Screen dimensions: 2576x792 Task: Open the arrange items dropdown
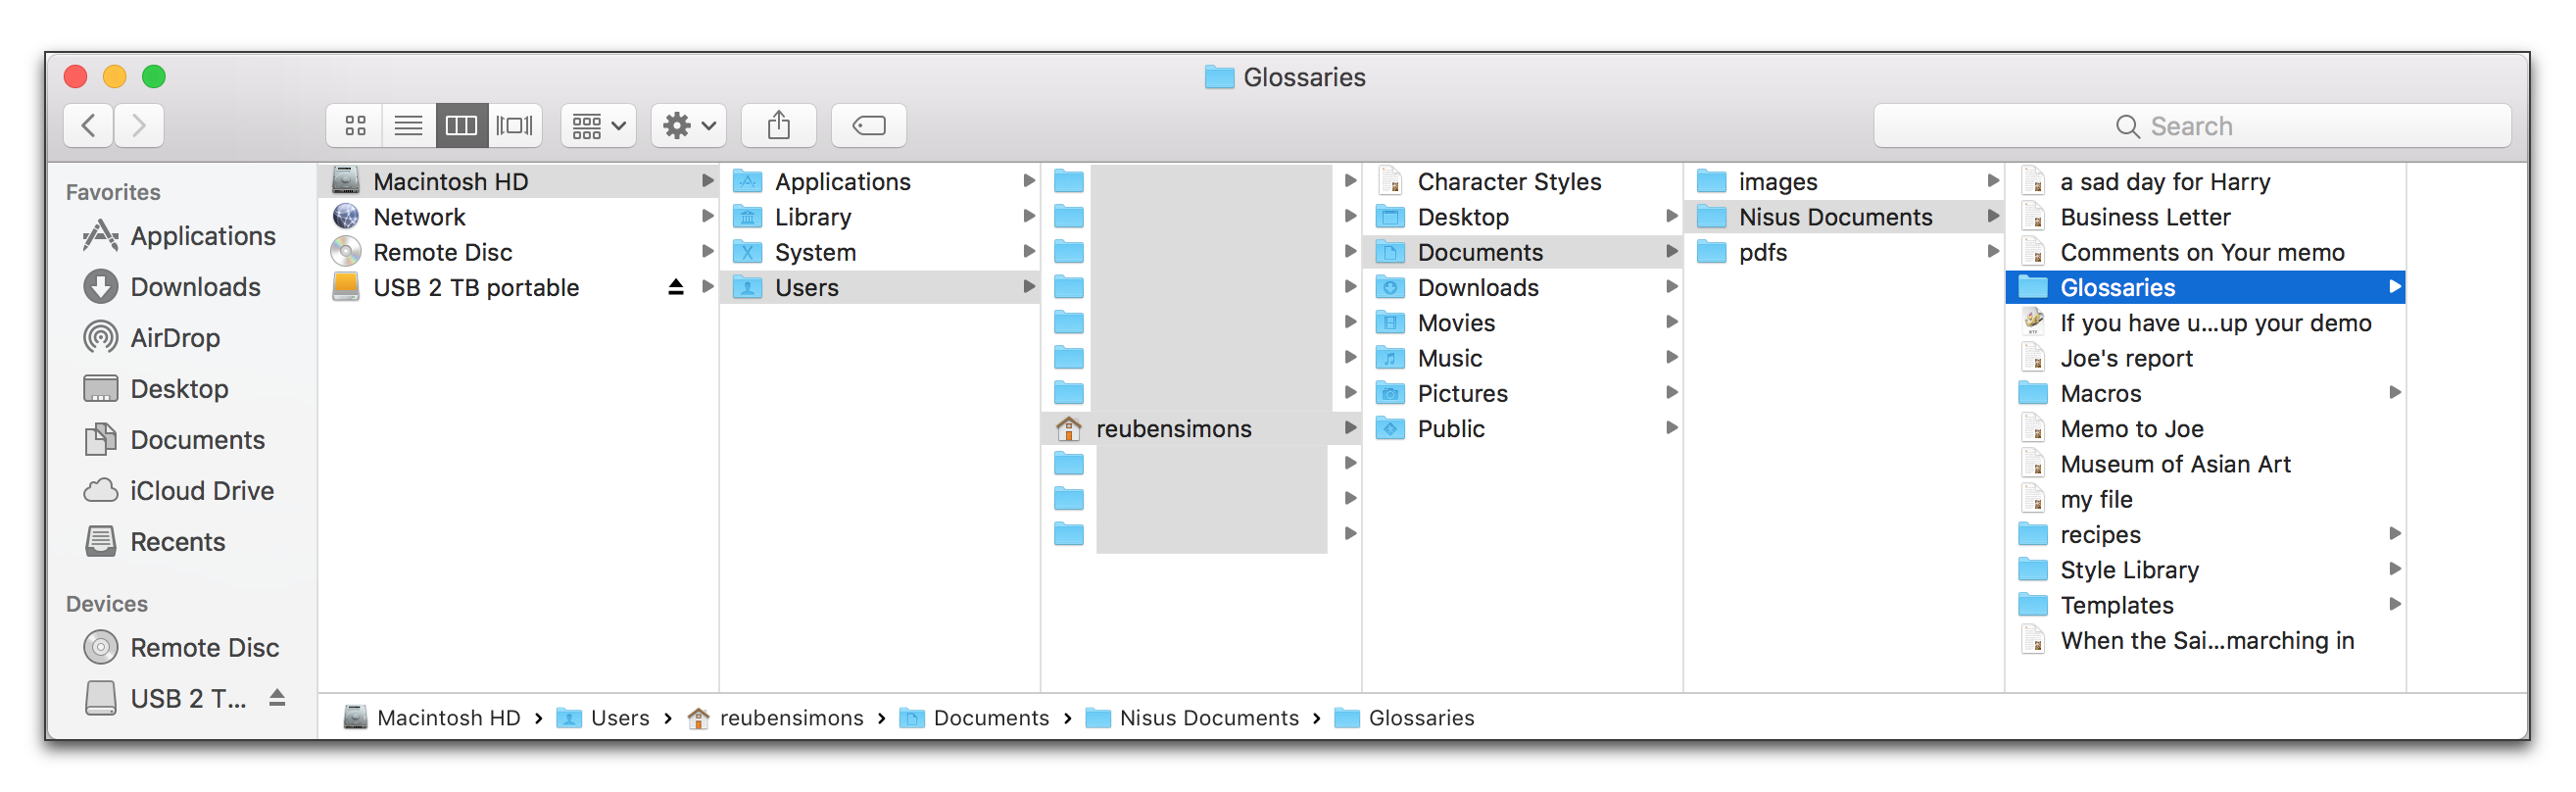(598, 126)
